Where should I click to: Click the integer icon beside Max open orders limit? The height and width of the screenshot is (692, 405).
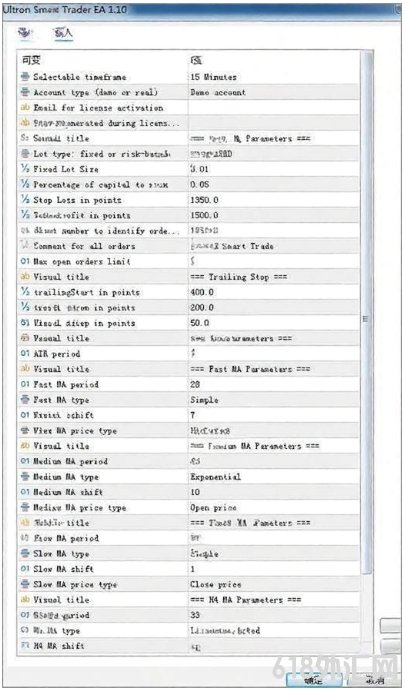click(25, 261)
